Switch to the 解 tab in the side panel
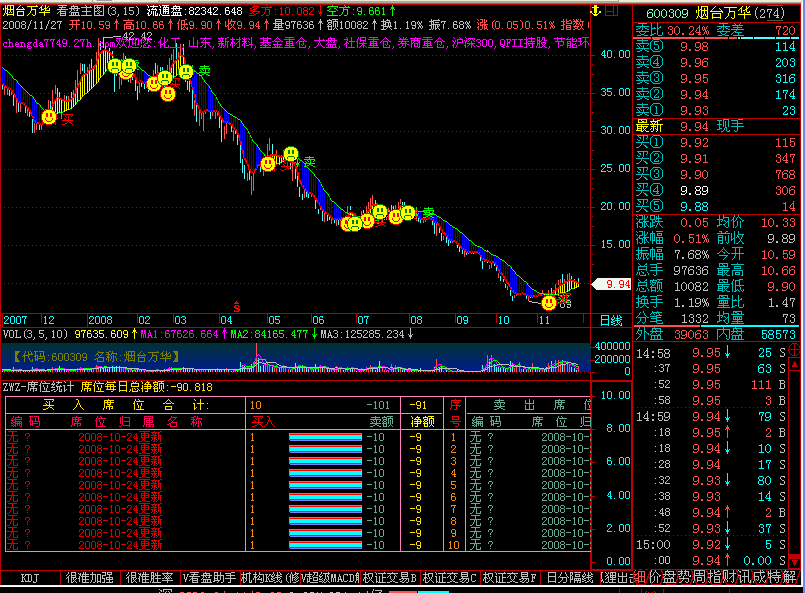 (789, 577)
